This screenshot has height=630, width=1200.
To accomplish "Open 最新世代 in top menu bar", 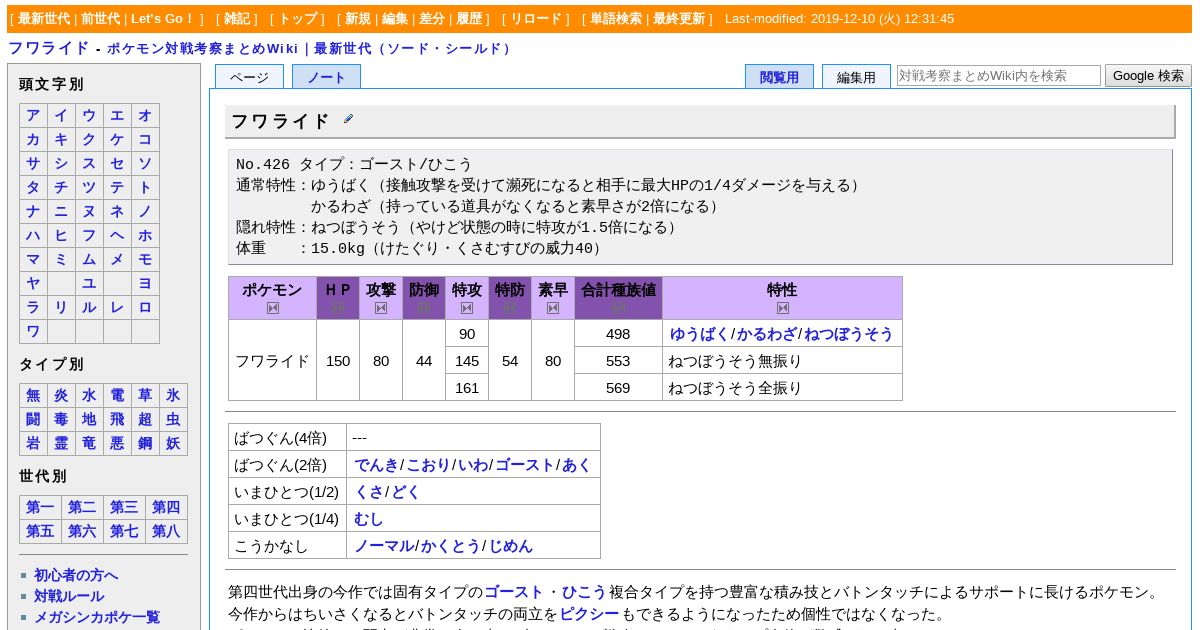I will [x=44, y=19].
